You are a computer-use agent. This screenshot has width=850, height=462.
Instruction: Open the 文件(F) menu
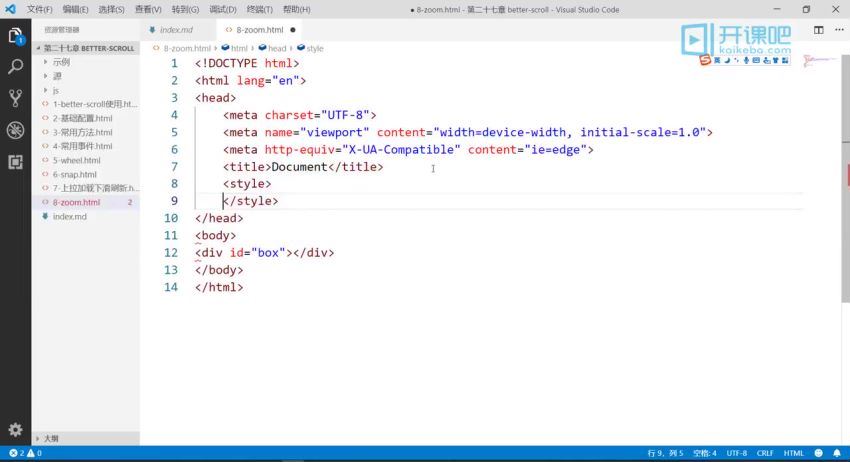40,9
